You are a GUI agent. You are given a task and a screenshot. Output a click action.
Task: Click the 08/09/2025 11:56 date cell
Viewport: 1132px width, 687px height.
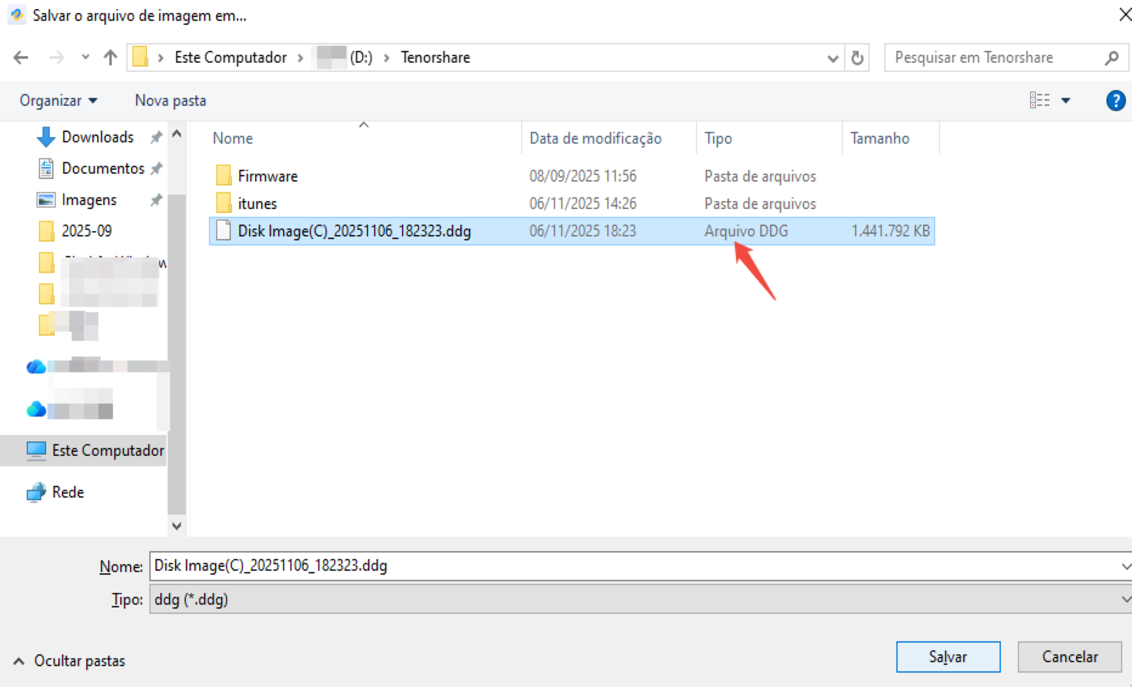click(583, 176)
